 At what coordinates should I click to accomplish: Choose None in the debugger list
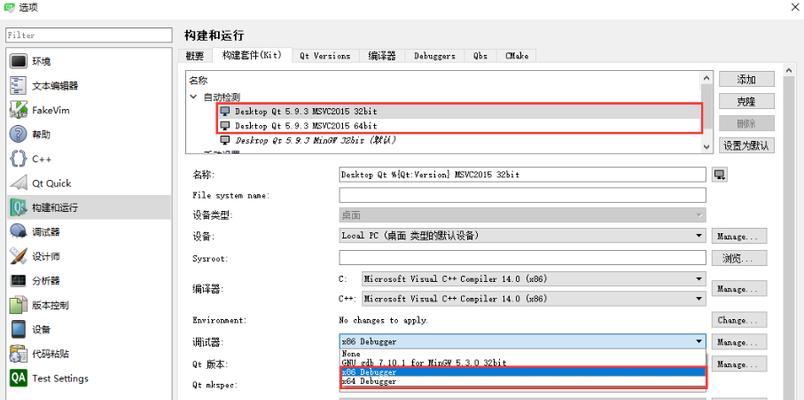click(522, 354)
